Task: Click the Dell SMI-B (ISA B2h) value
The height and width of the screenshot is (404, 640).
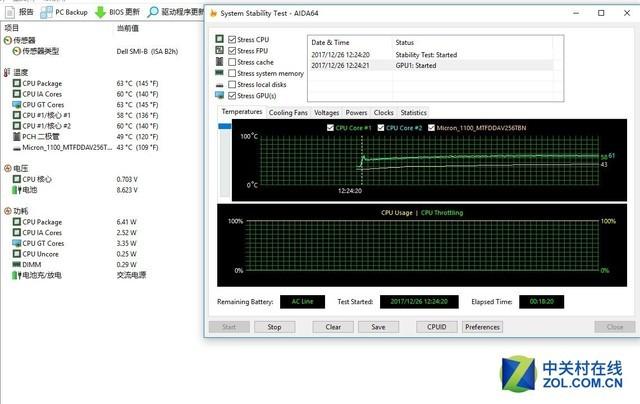Action: pyautogui.click(x=147, y=52)
